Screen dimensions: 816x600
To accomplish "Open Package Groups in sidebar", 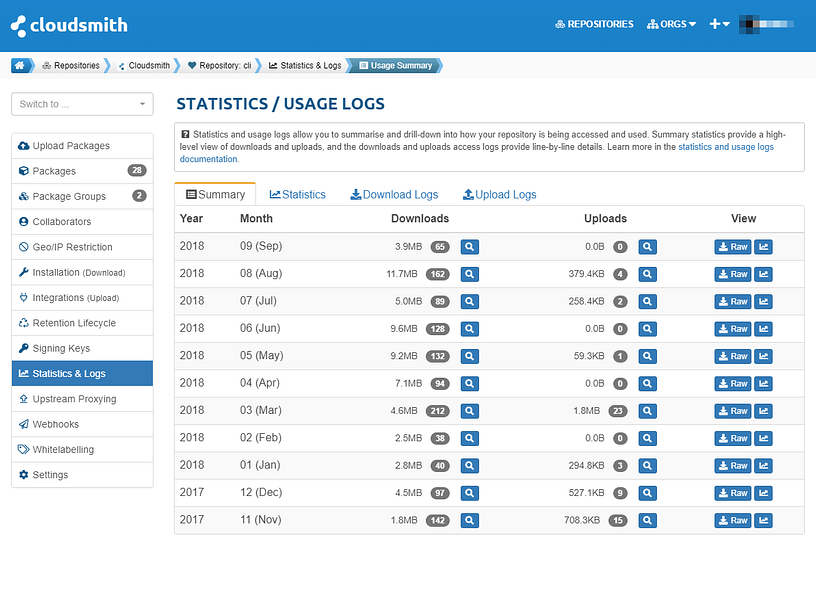I will (82, 196).
